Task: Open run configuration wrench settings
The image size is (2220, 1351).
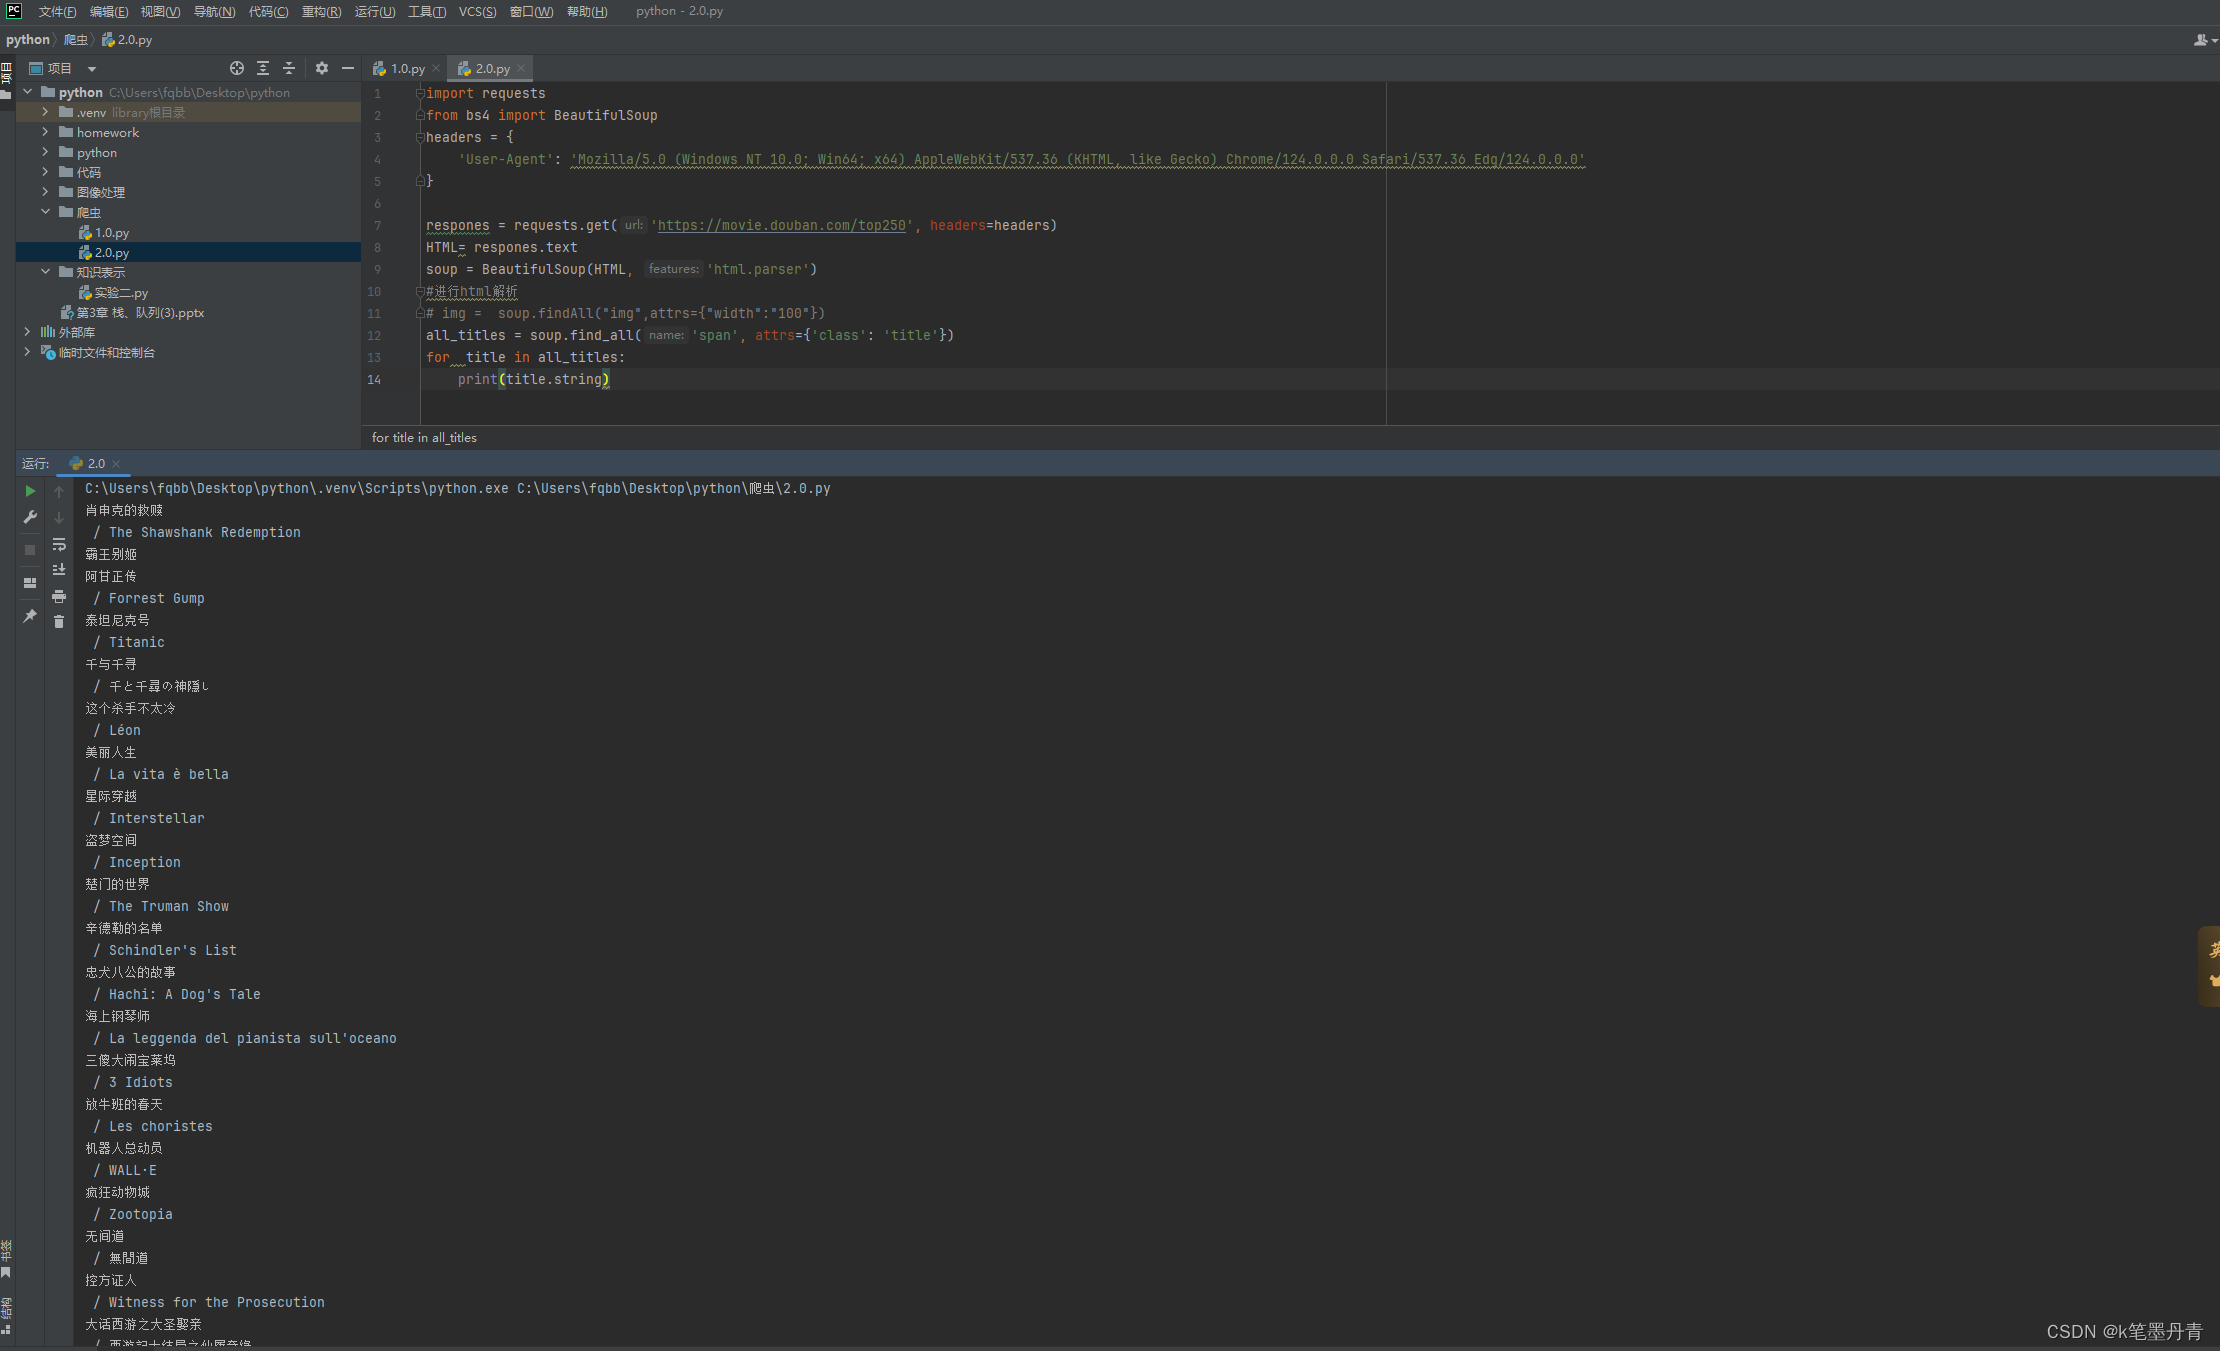Action: coord(30,517)
